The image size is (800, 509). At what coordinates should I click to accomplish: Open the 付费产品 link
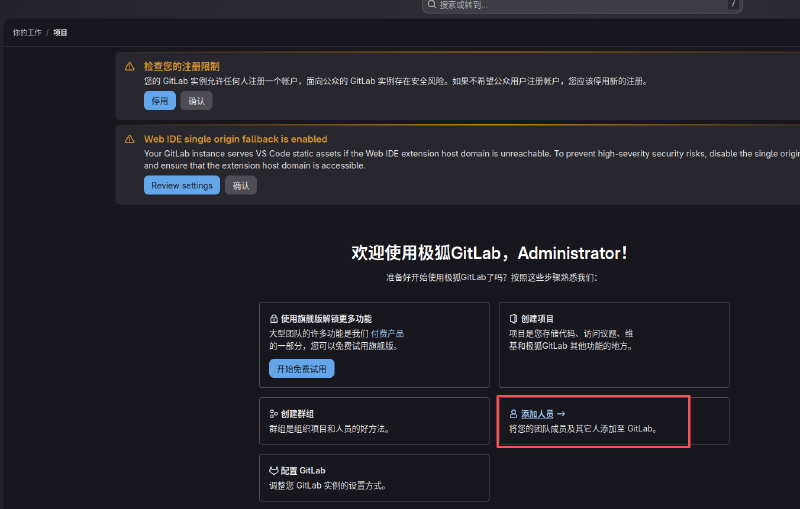387,334
